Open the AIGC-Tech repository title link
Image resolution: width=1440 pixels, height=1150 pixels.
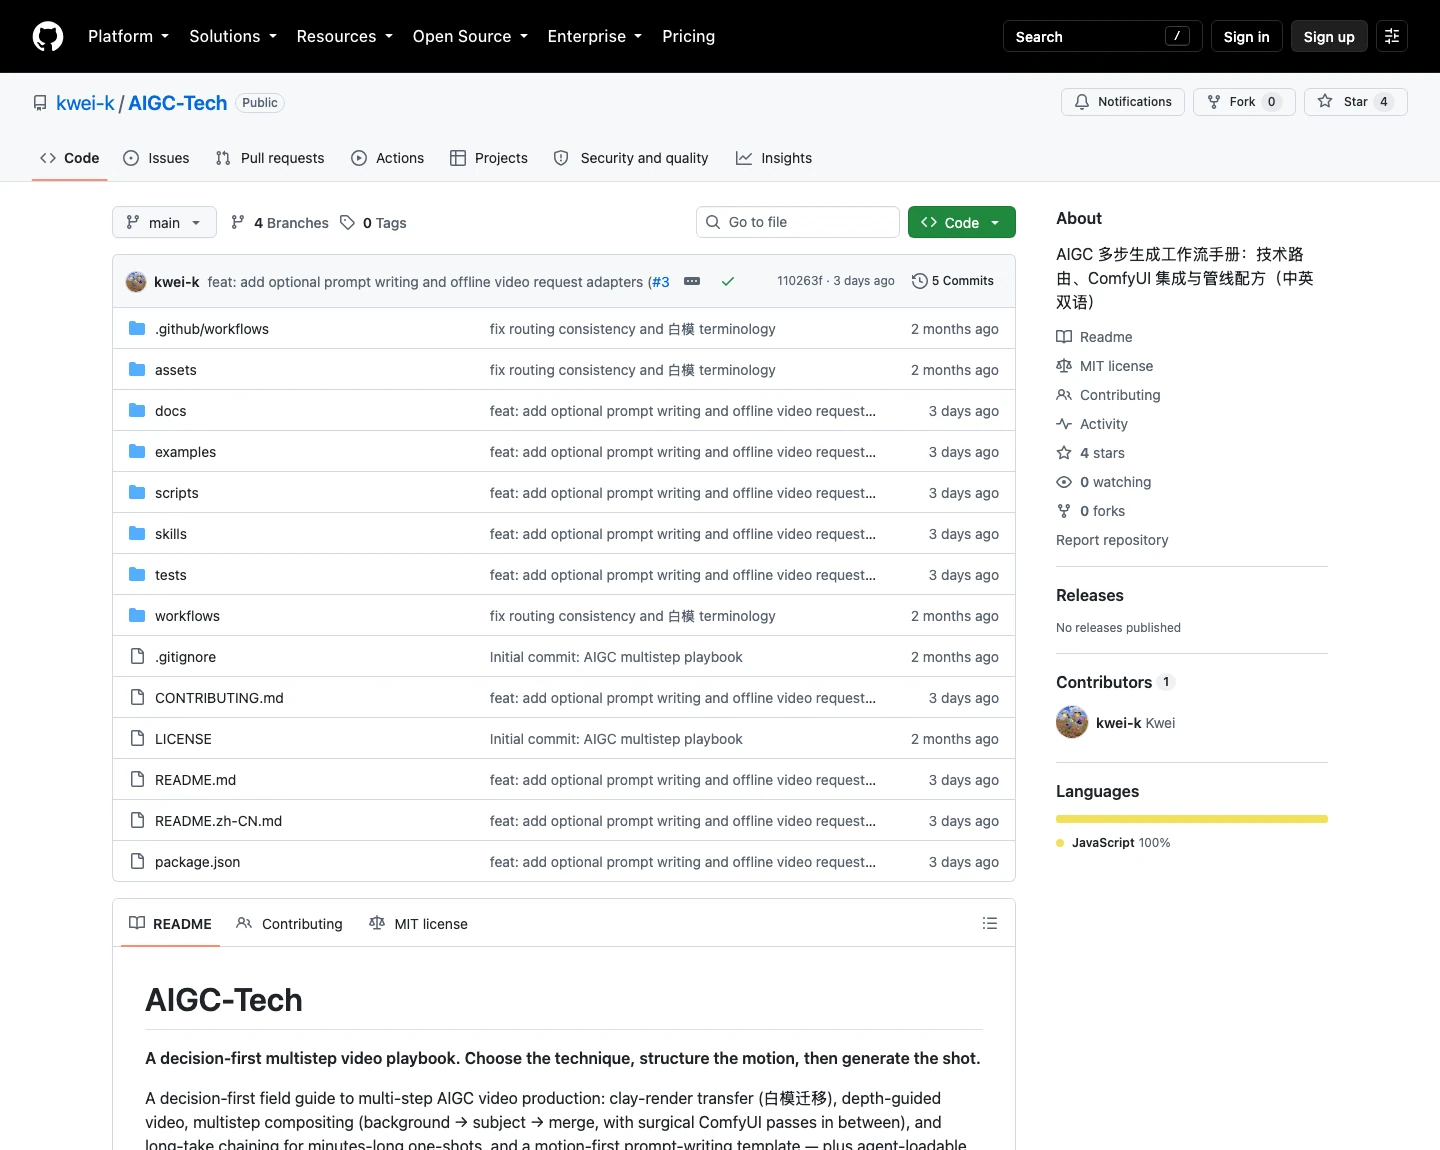tap(178, 103)
